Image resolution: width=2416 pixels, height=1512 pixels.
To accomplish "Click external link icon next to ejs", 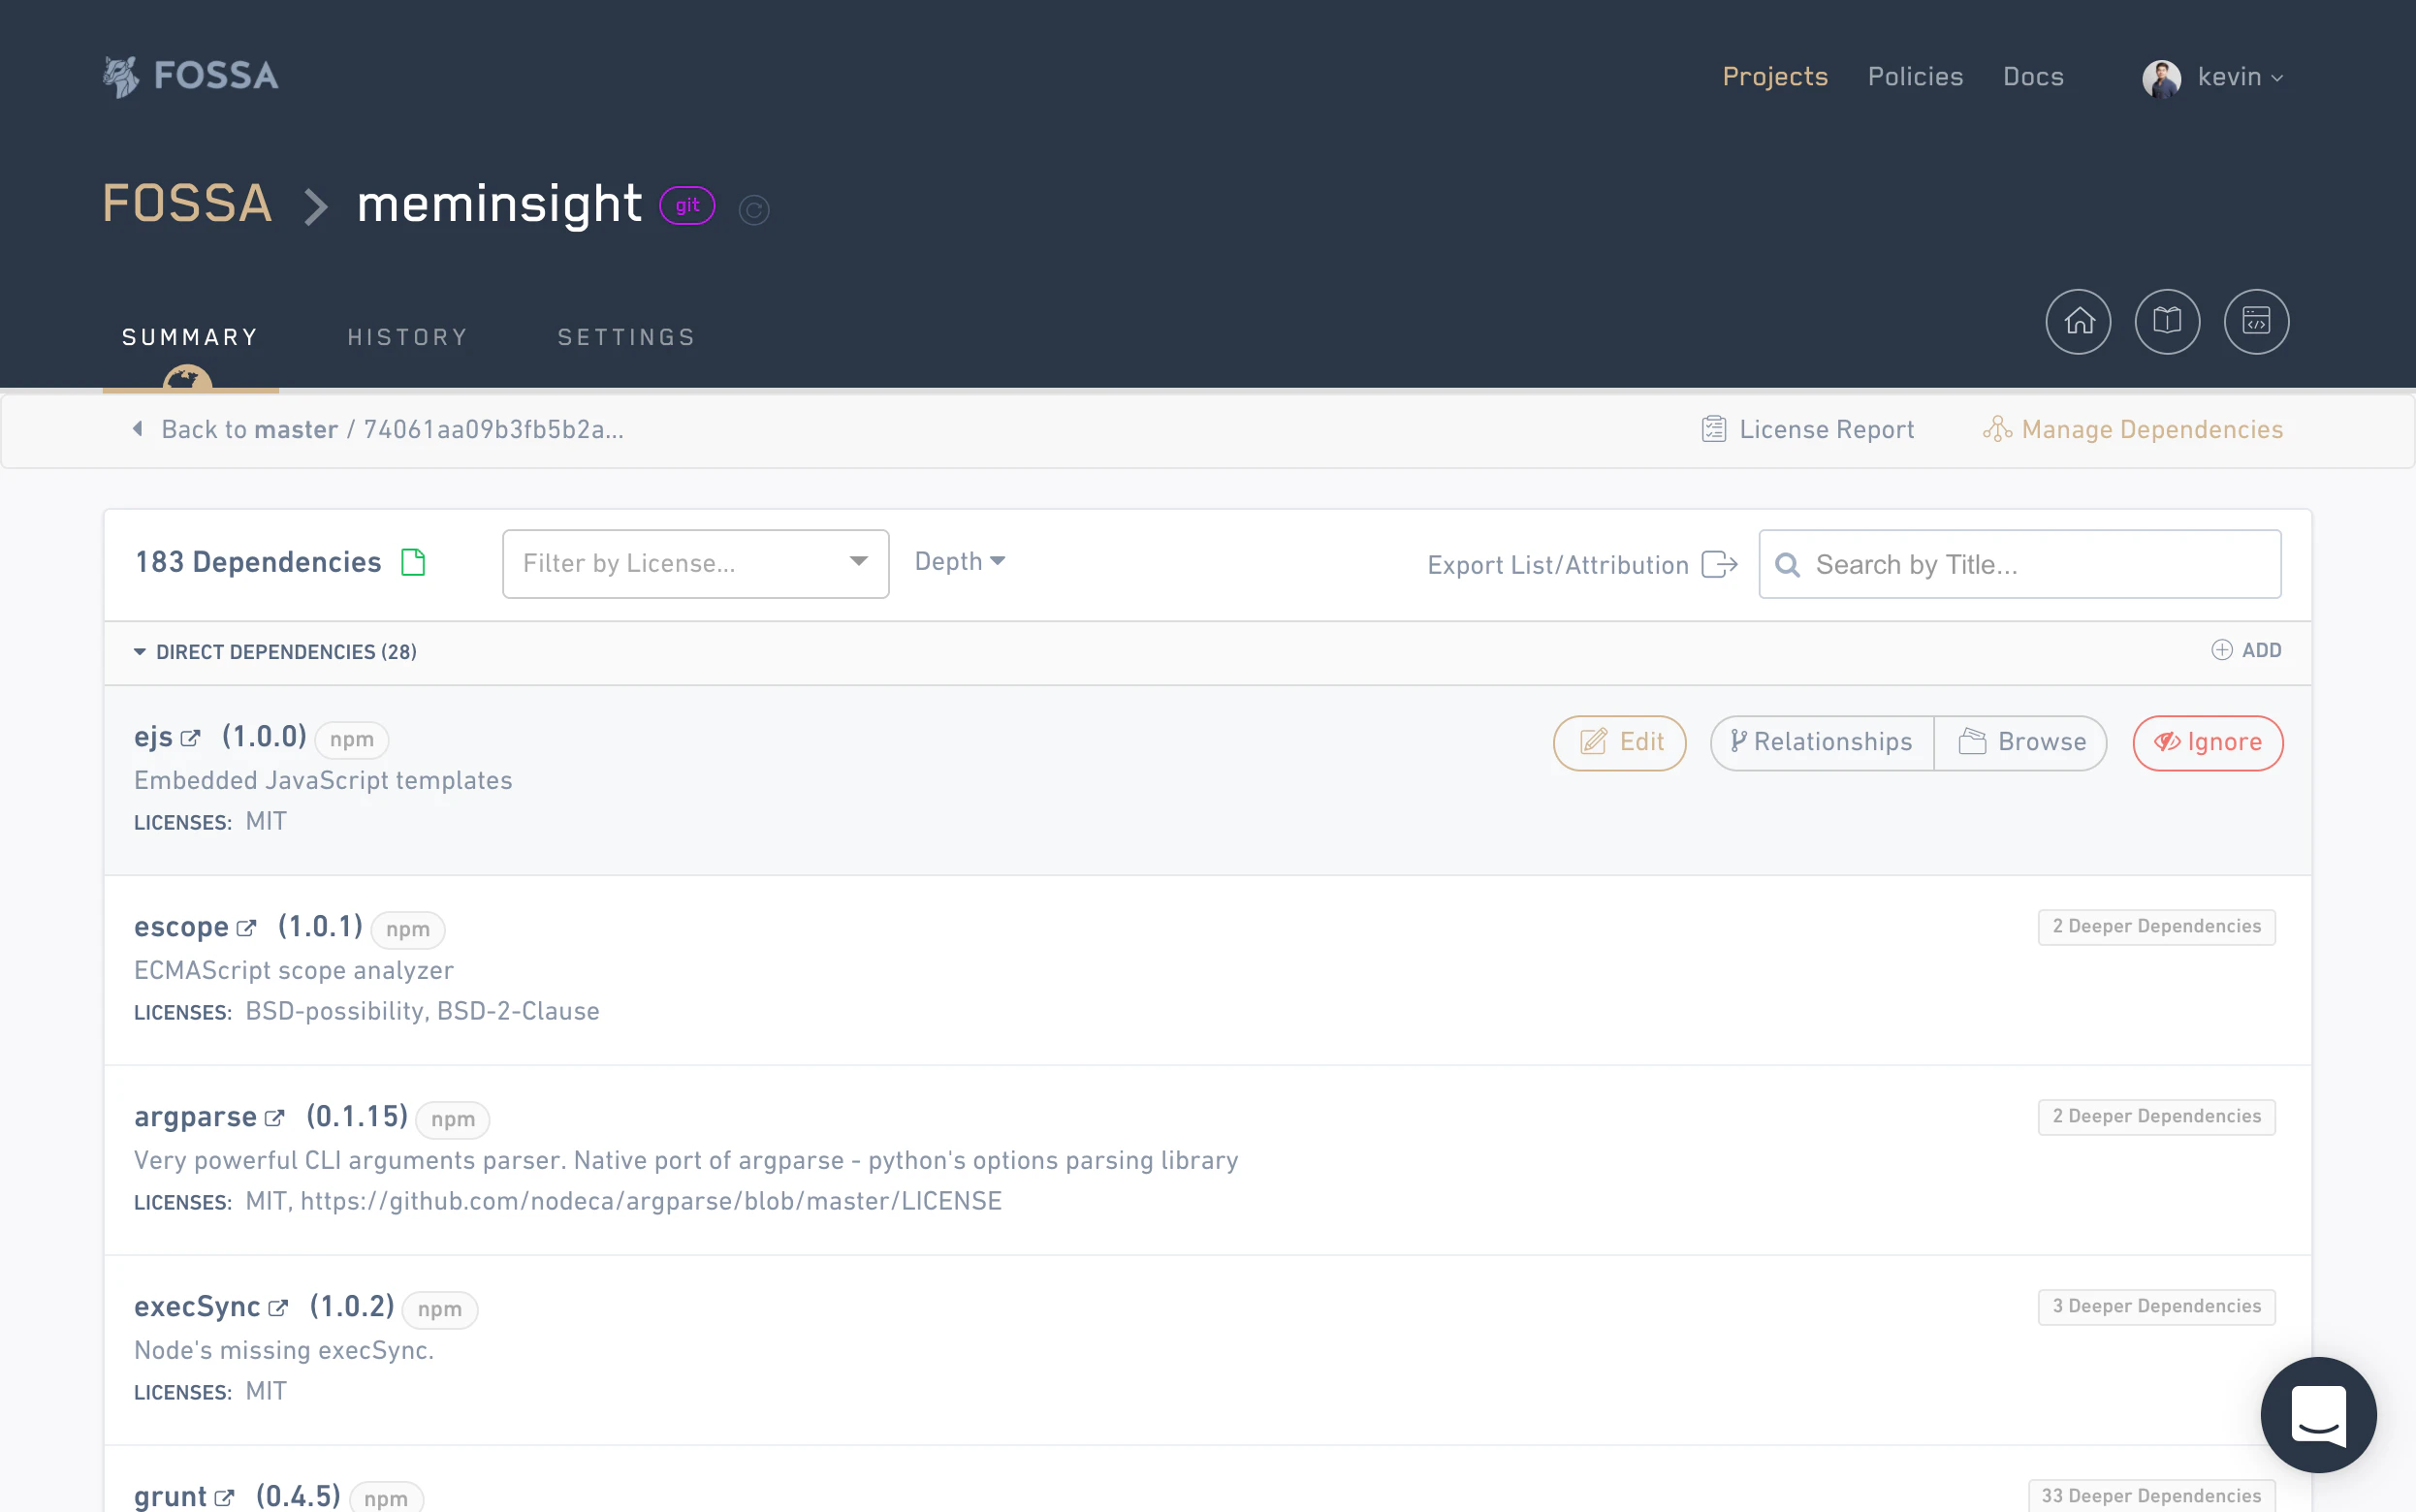I will pyautogui.click(x=190, y=739).
